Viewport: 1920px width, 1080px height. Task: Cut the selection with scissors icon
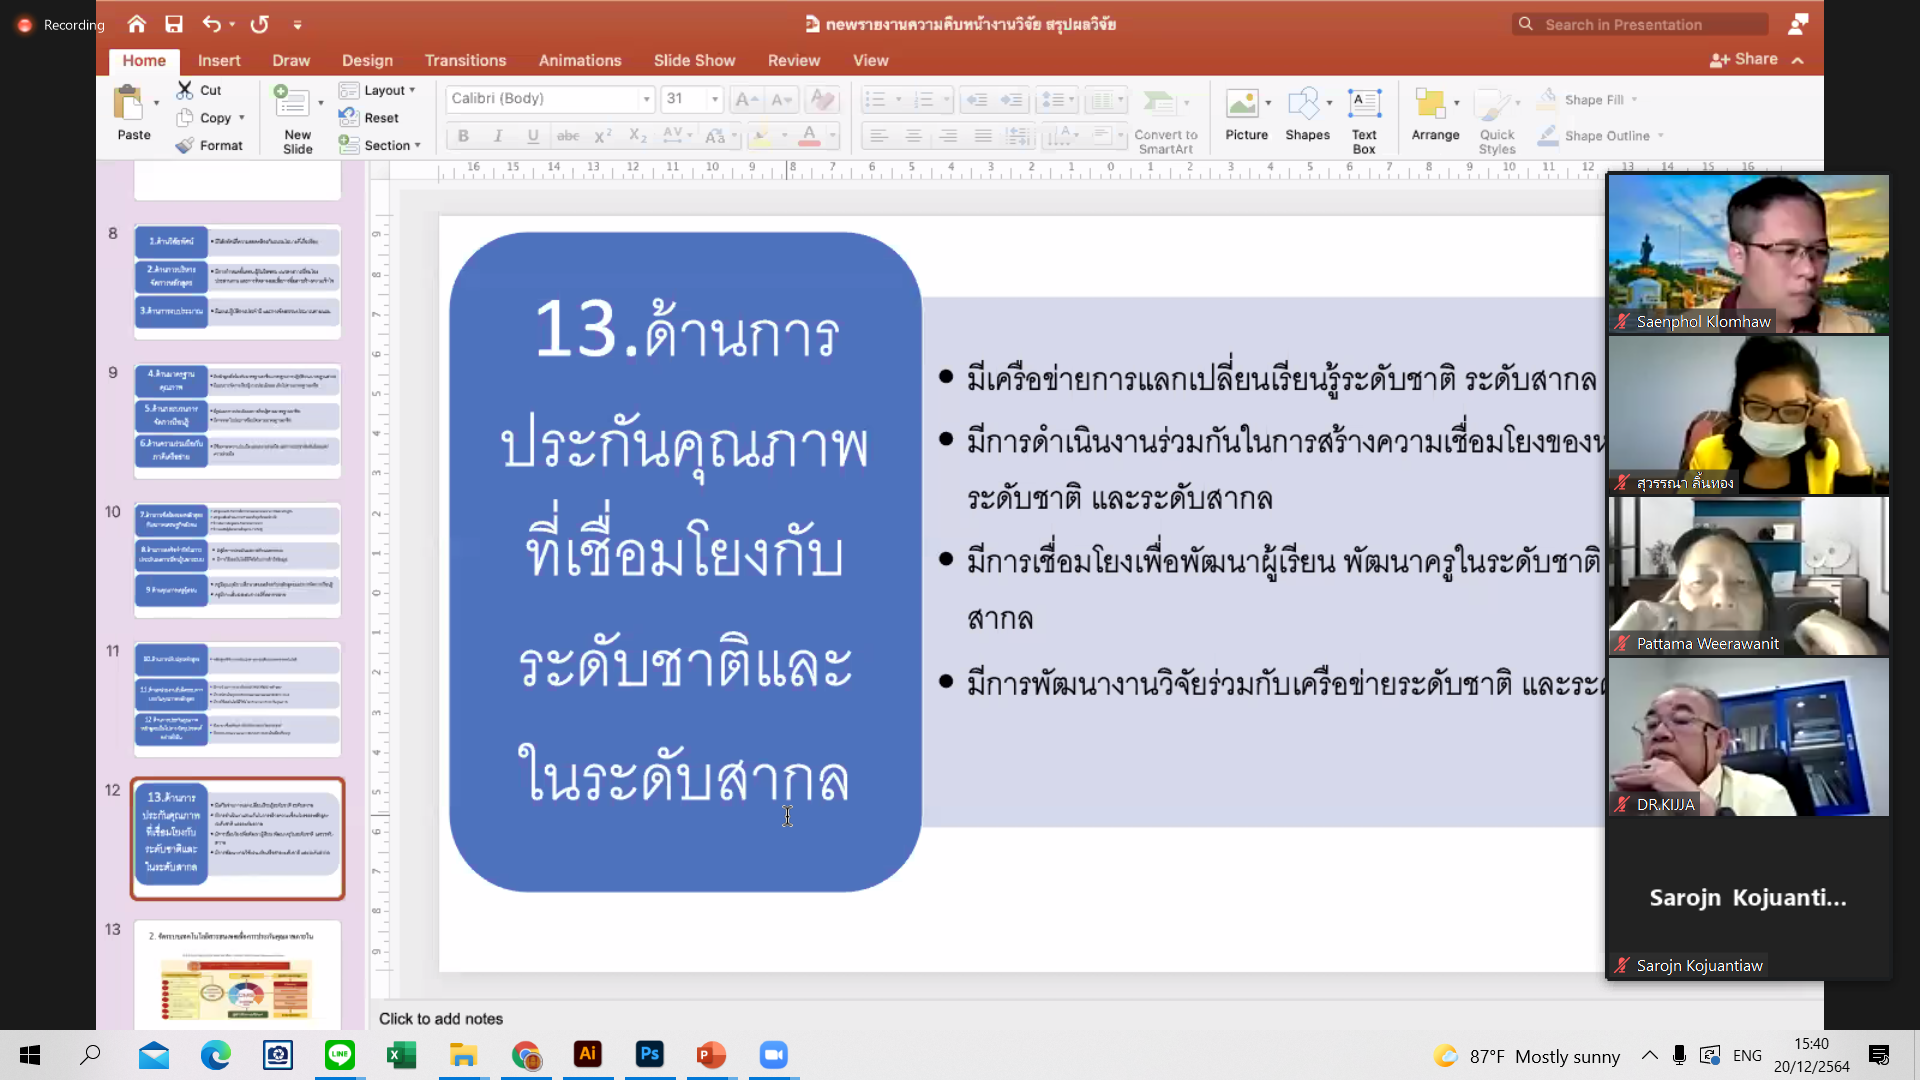[x=185, y=90]
